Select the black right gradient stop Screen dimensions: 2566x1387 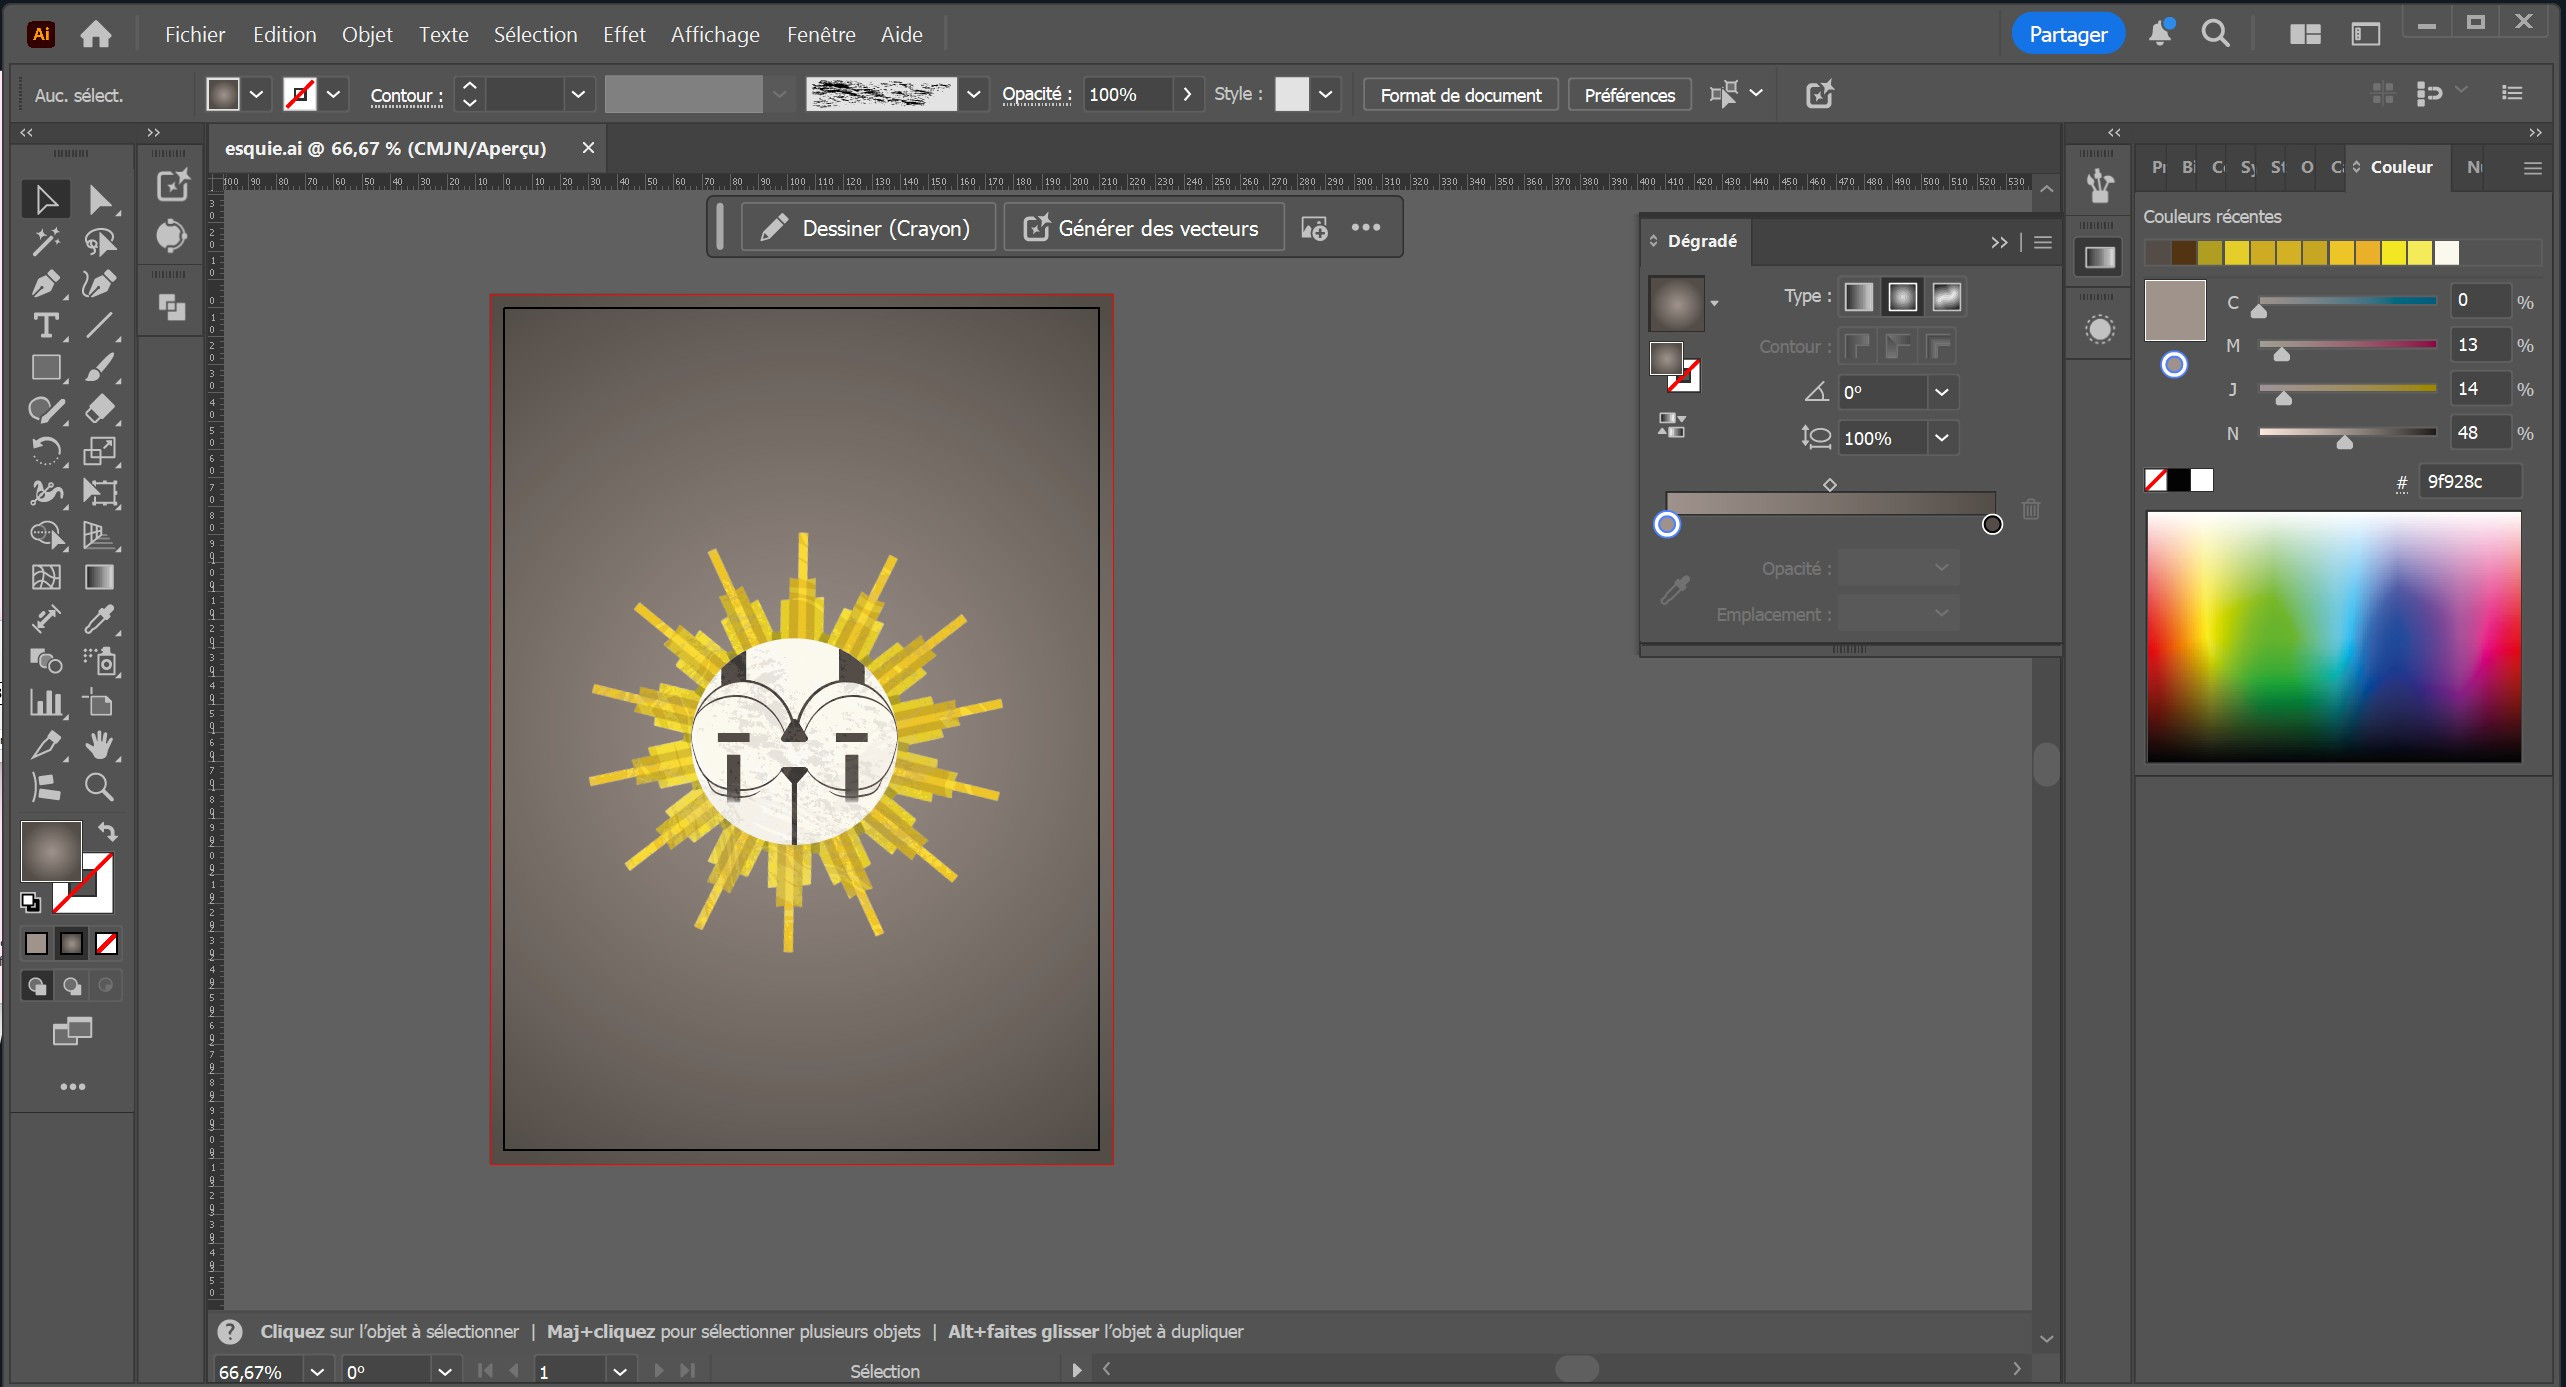coord(1991,525)
